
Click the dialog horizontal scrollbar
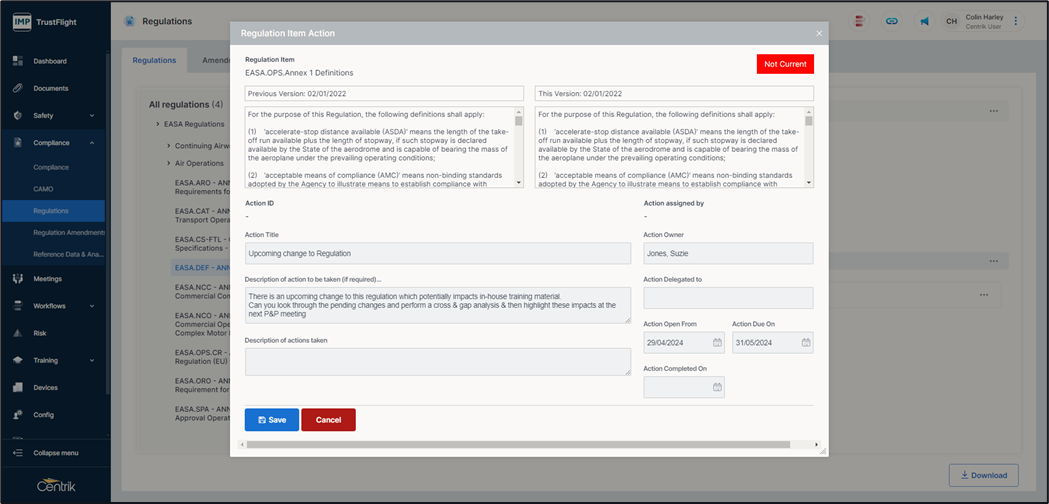(x=518, y=444)
